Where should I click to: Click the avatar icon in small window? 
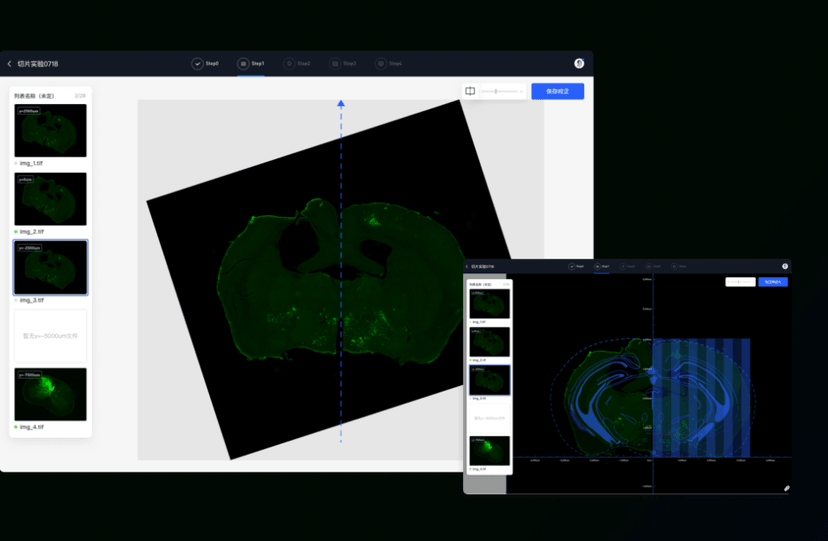[785, 266]
